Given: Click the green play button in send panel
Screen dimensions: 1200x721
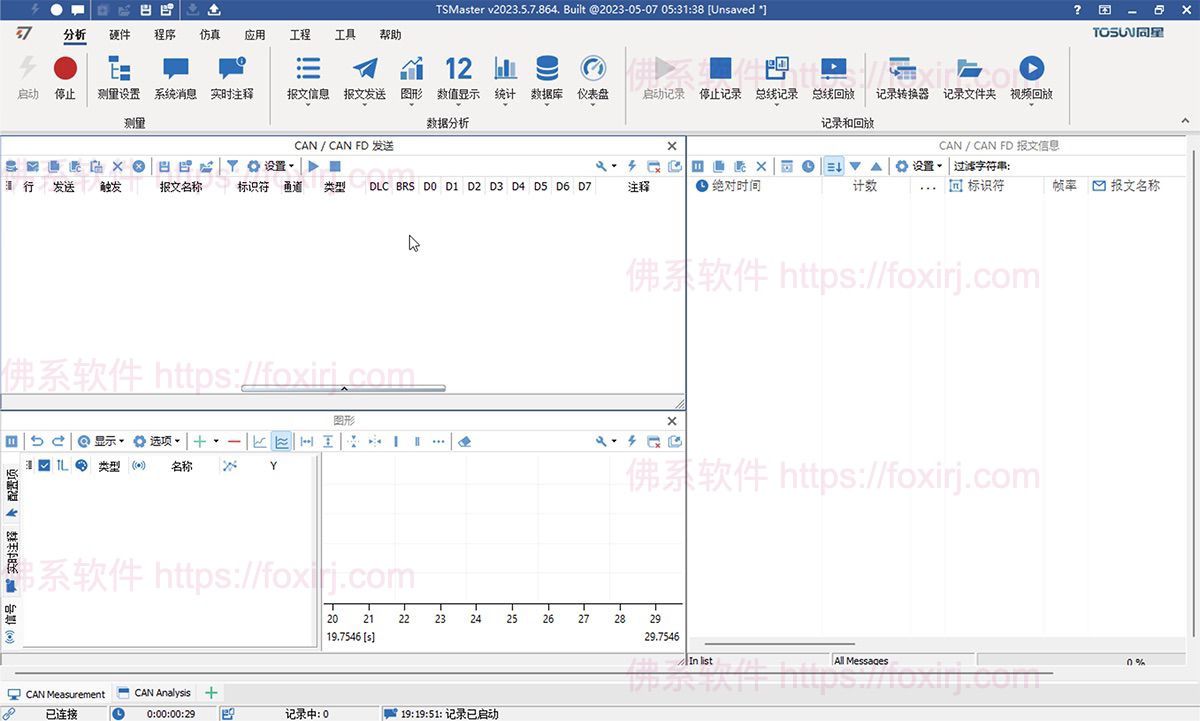Looking at the screenshot, I should click(x=312, y=166).
